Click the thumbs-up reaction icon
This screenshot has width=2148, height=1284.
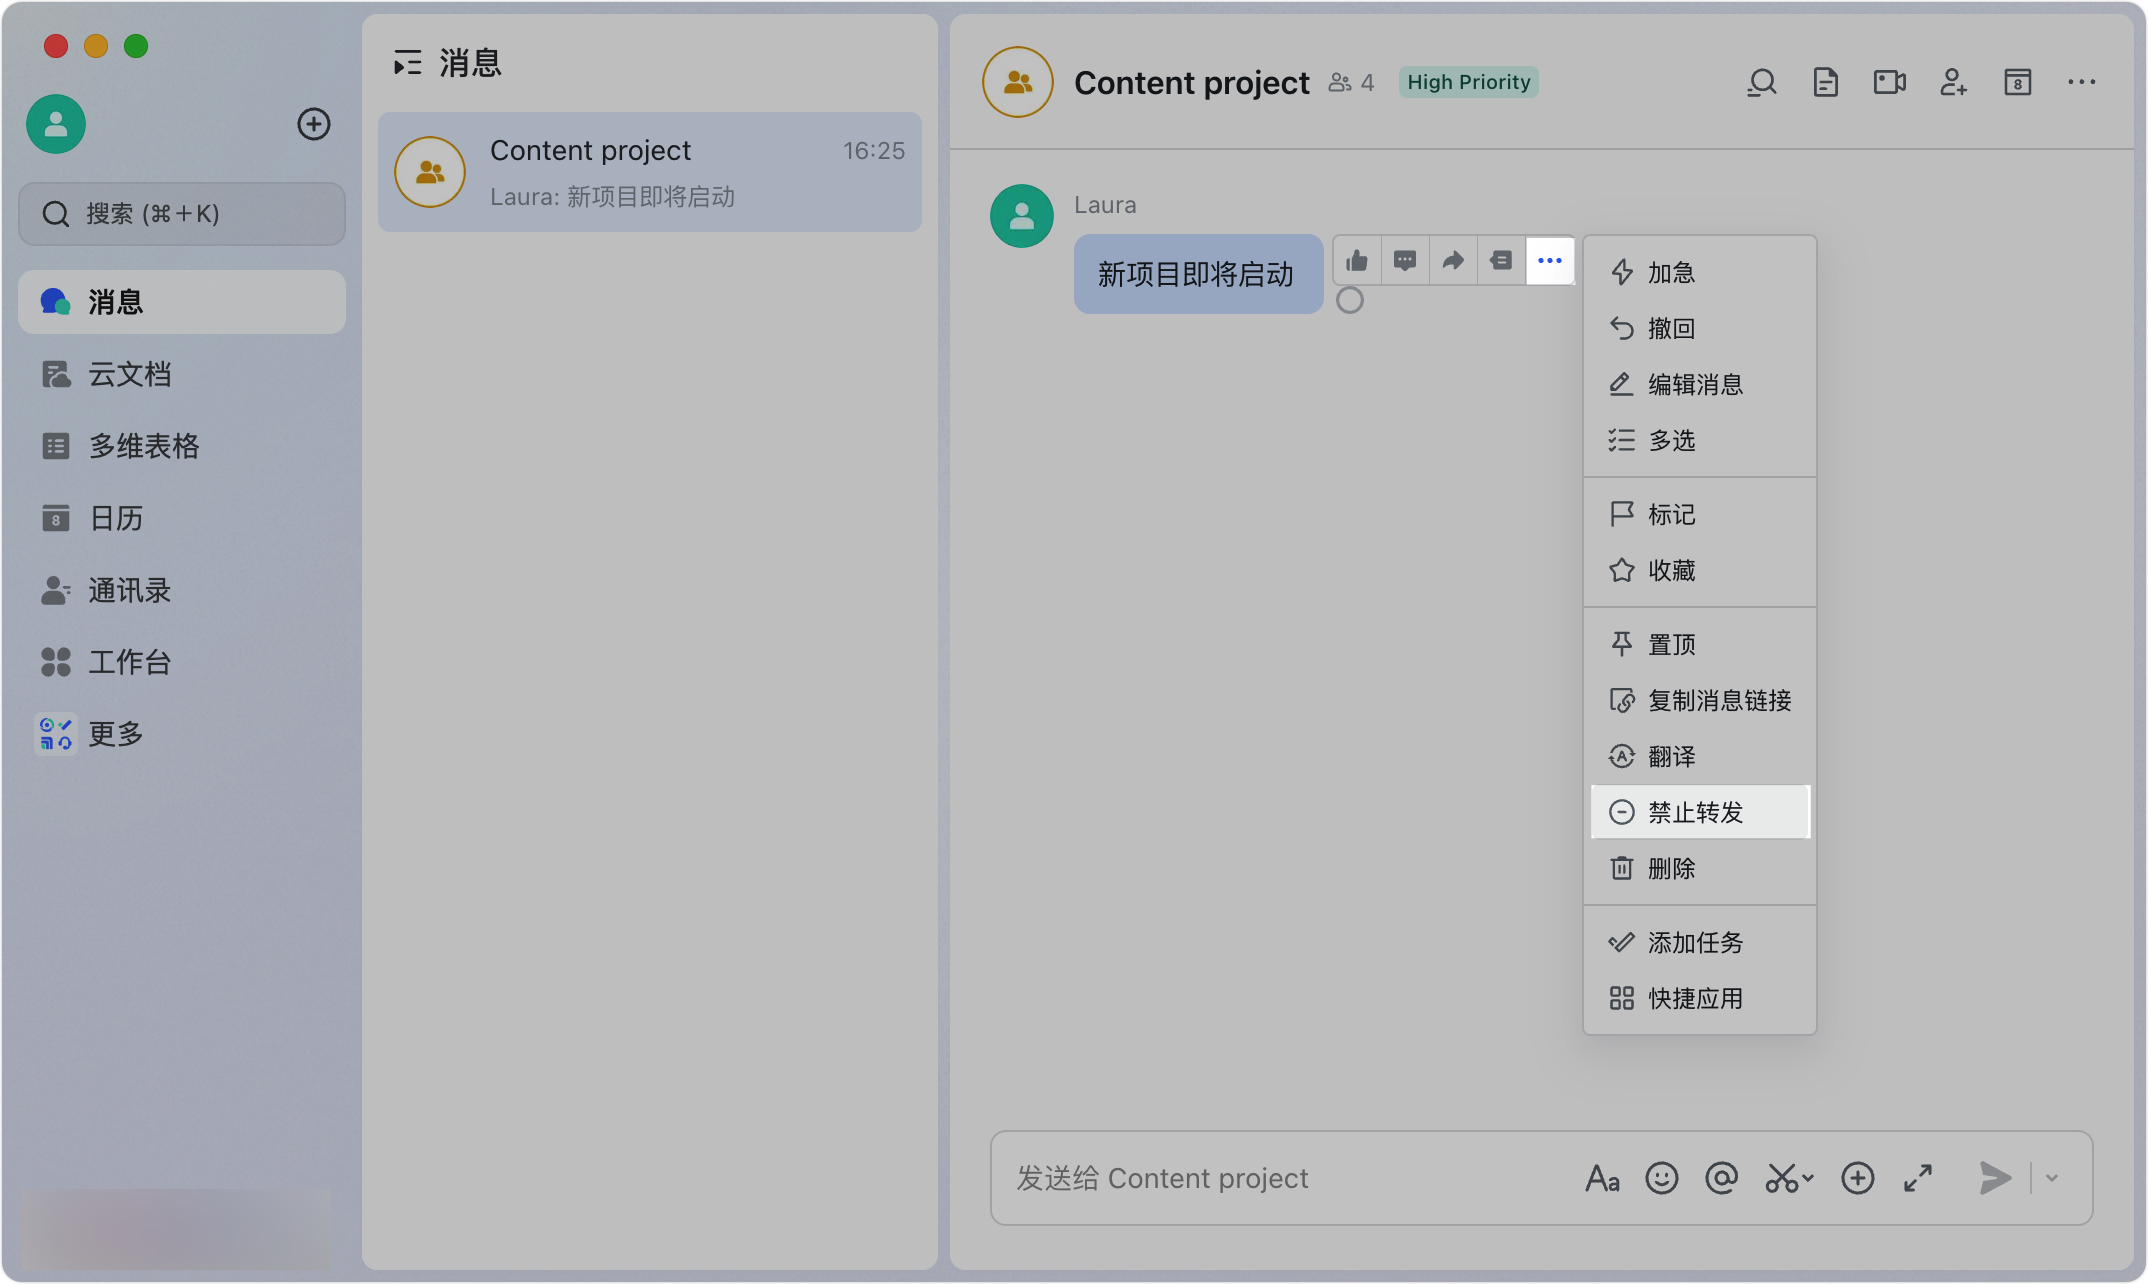click(x=1357, y=261)
